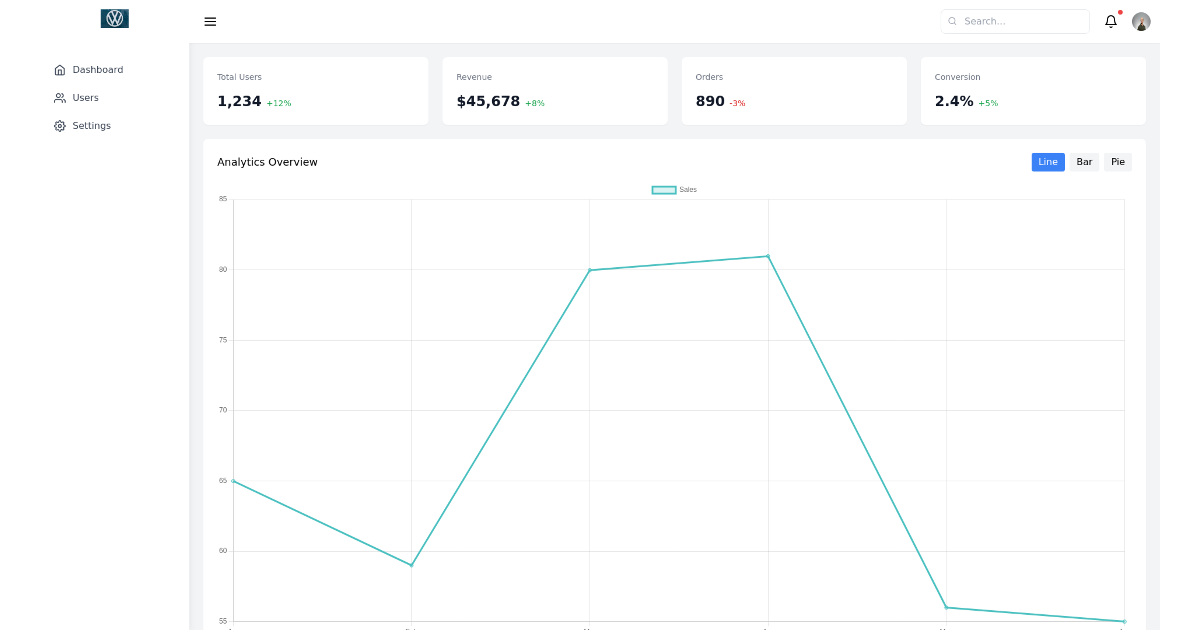Open the Settings gear icon
The image size is (1200, 630).
pos(60,125)
